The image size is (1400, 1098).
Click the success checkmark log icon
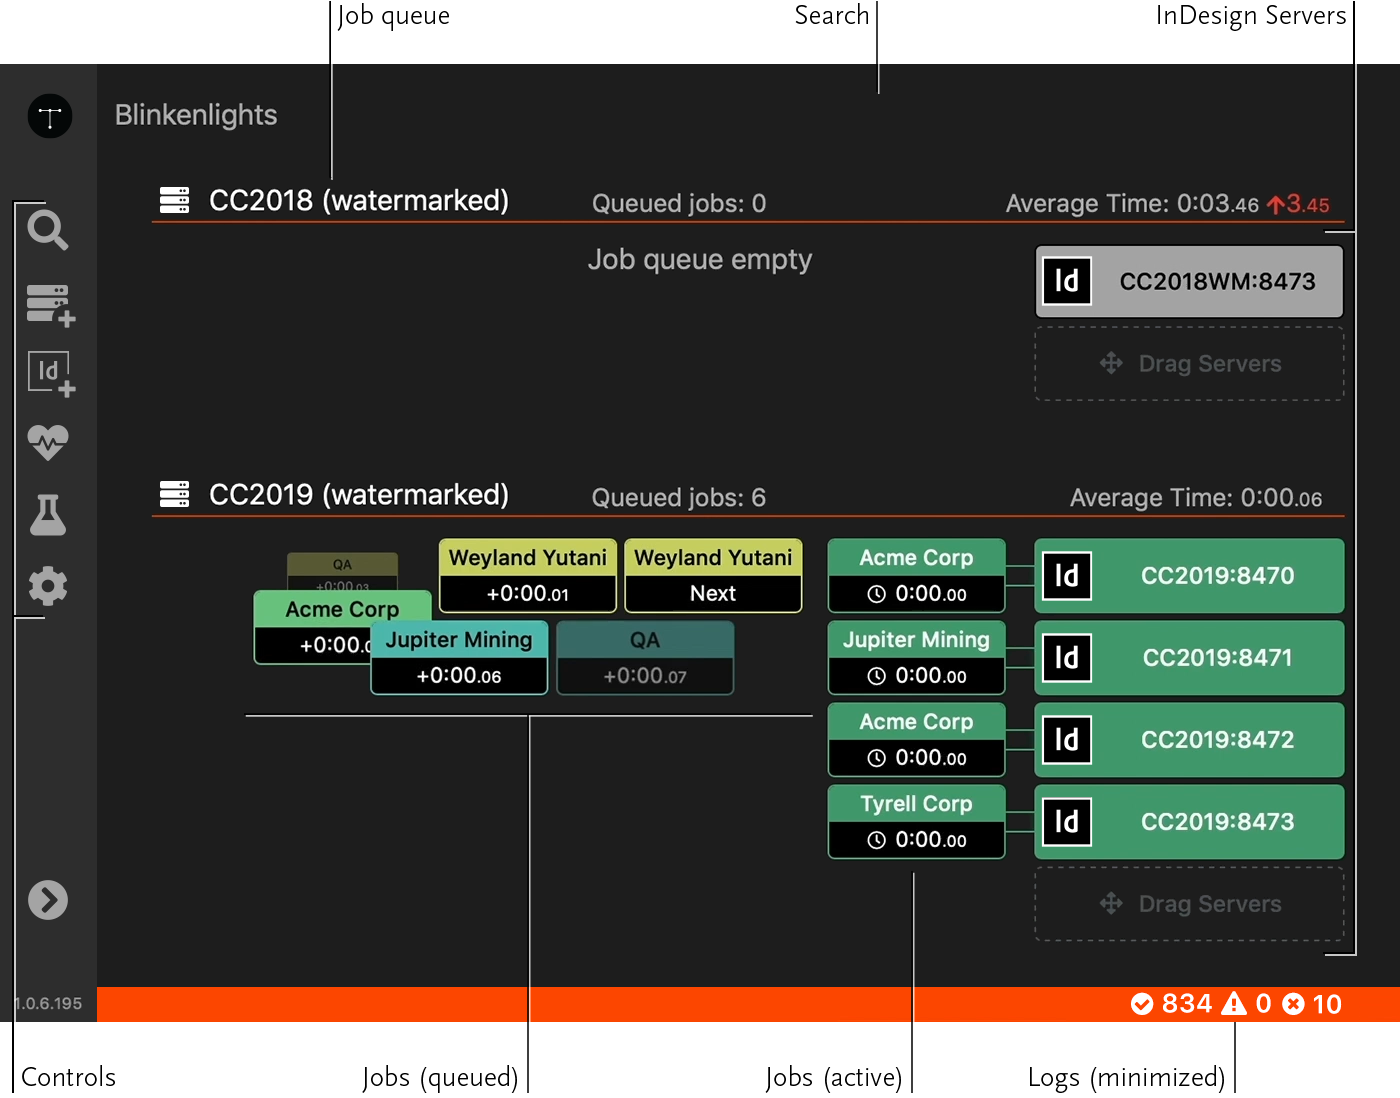click(1142, 1004)
